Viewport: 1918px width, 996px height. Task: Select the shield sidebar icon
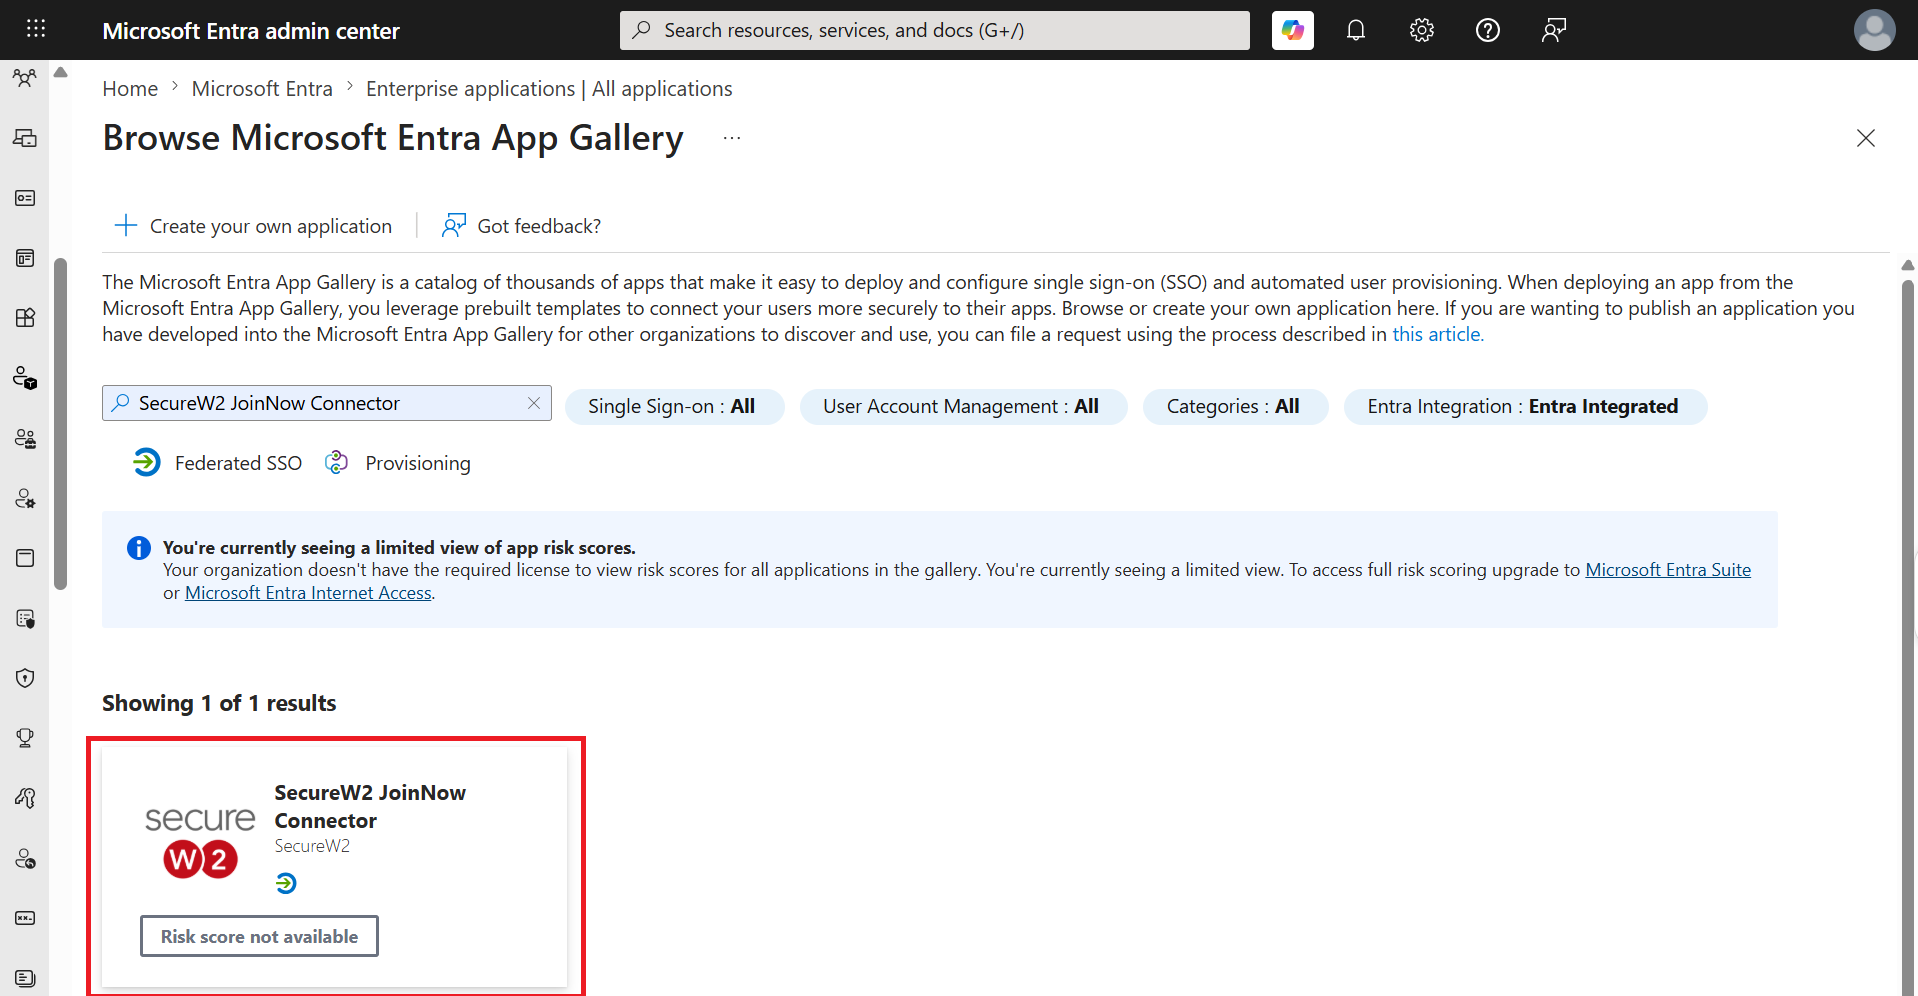(25, 678)
